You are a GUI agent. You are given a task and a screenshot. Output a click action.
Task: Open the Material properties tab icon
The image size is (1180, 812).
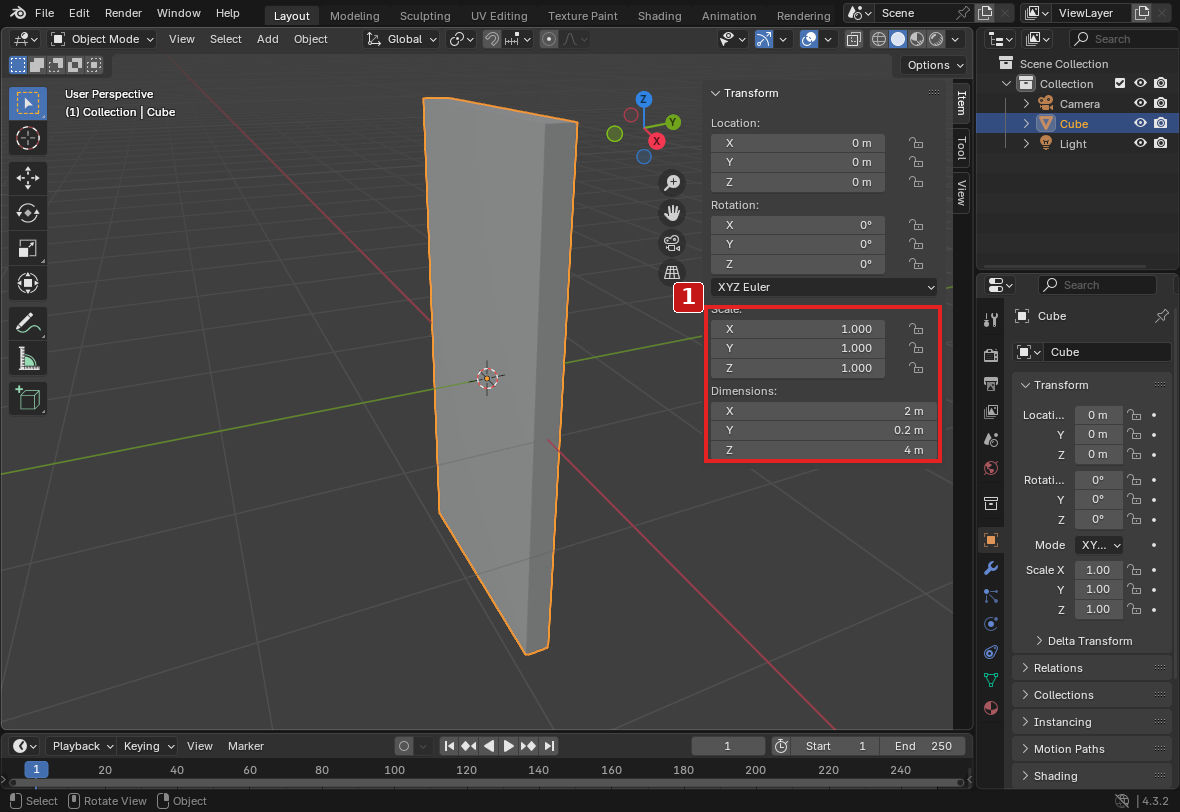991,707
